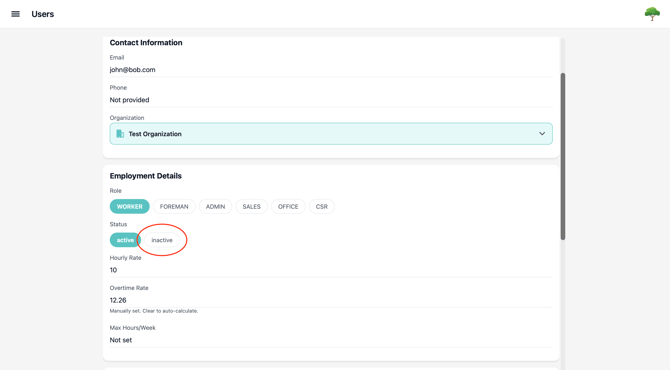Select the ADMIN role chip

(215, 206)
